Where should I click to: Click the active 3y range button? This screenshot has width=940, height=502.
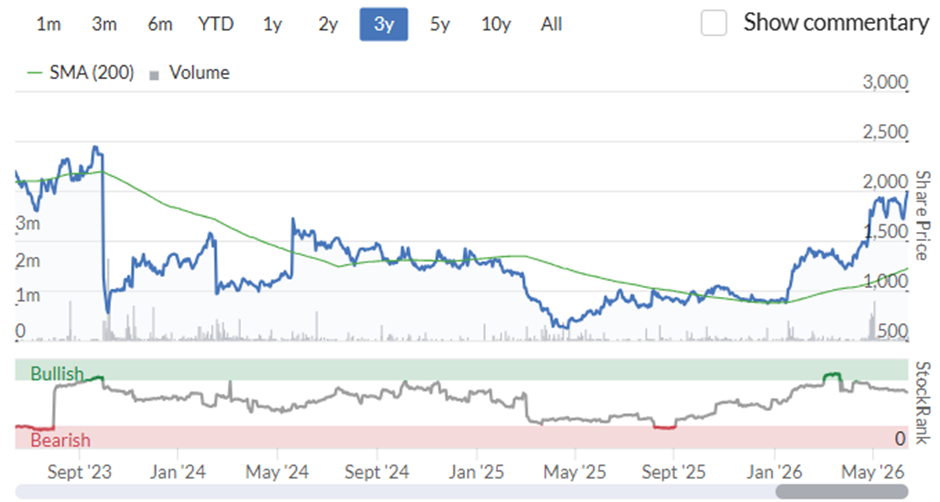pyautogui.click(x=384, y=25)
